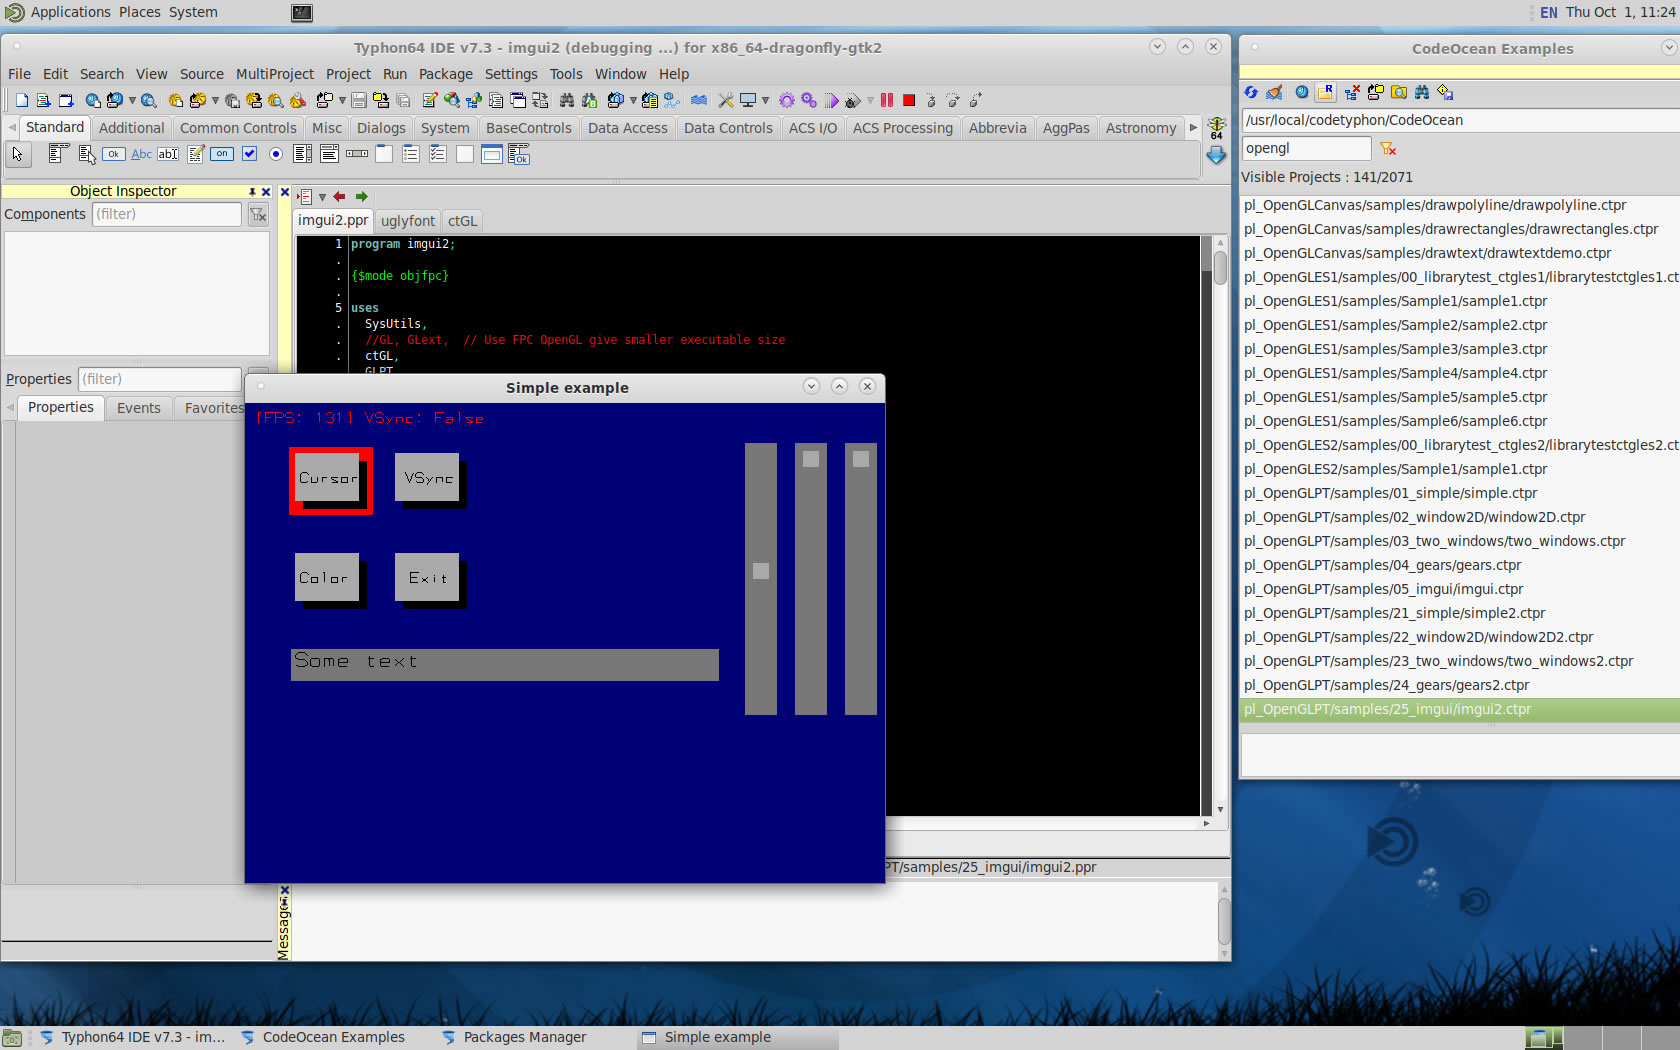Select the arrow pointer tool in the component palette

coord(17,154)
